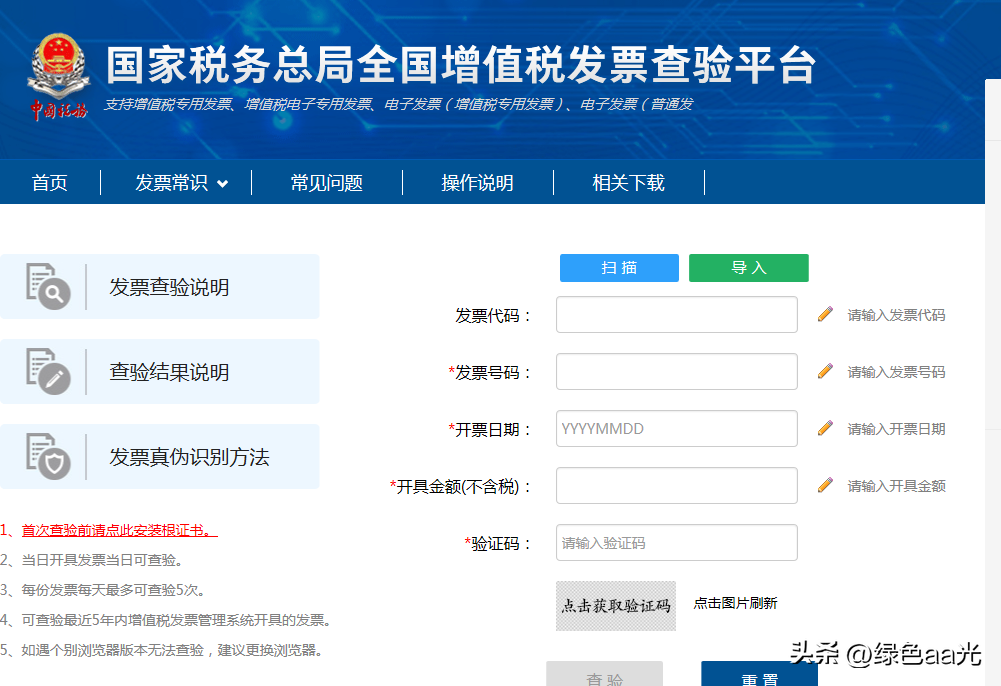The image size is (1001, 686).
Task: Click the pencil icon beside 发票代码 field
Action: pos(824,313)
